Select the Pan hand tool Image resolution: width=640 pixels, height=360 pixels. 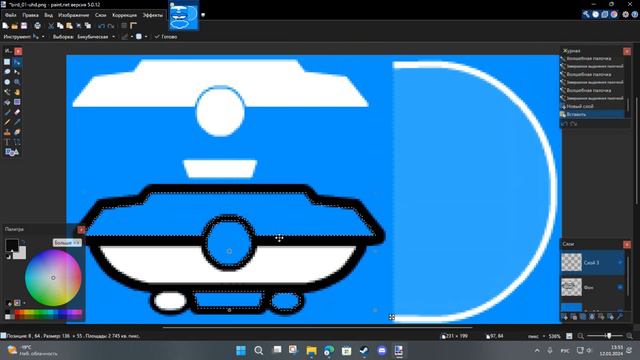[x=17, y=92]
